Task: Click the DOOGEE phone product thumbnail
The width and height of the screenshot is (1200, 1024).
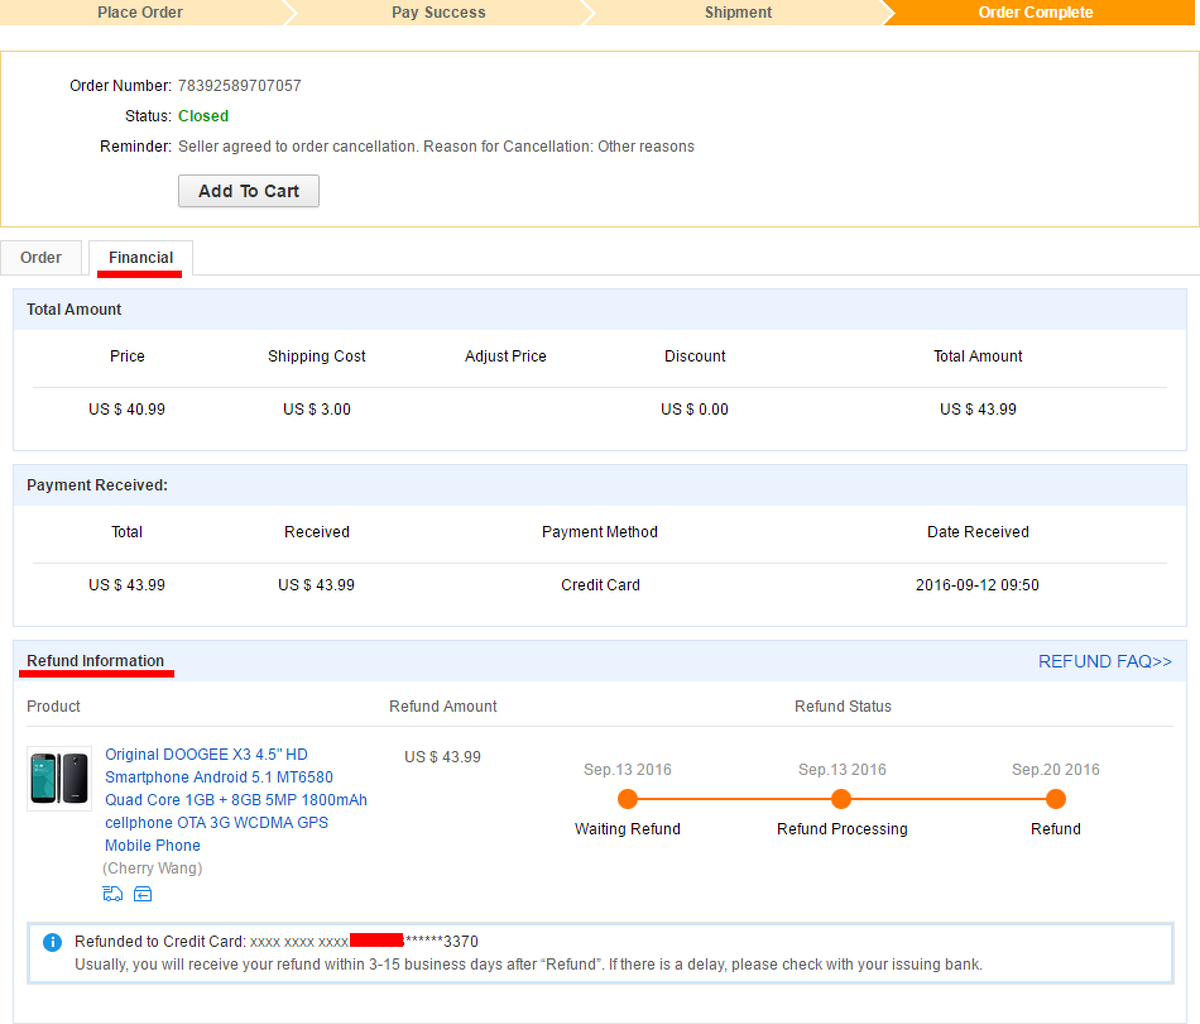Action: [60, 778]
